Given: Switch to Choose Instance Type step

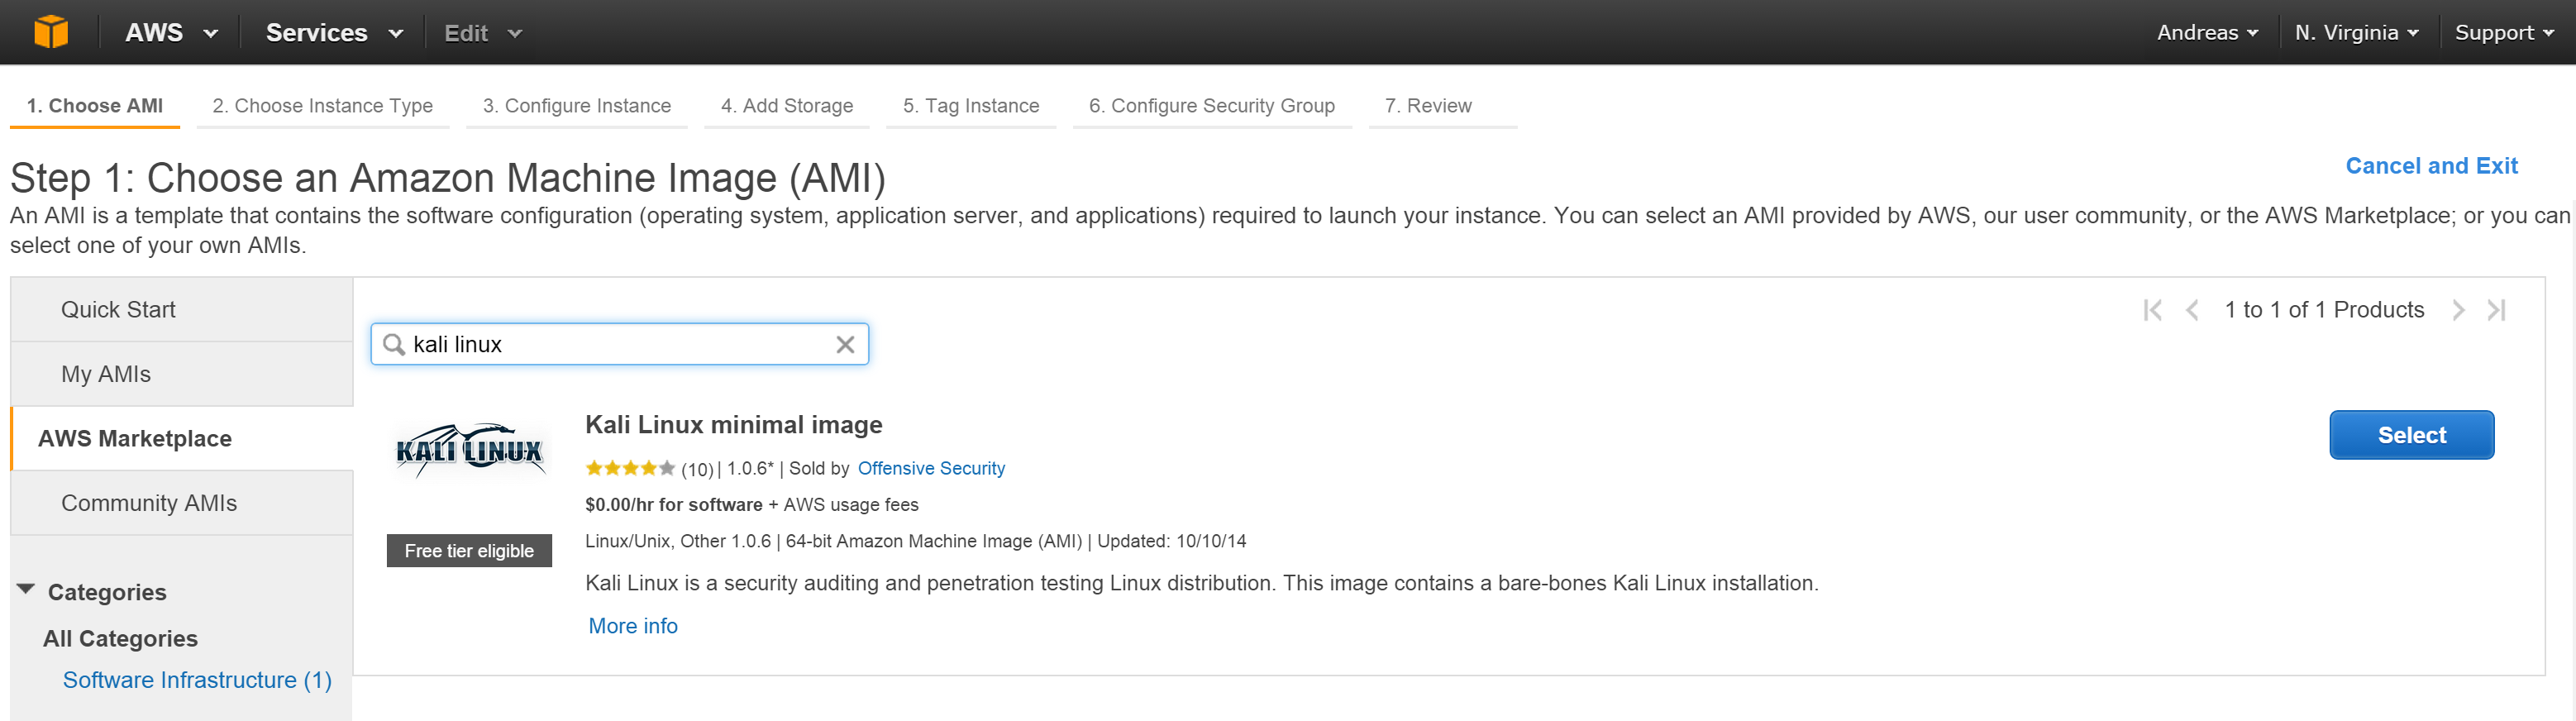Looking at the screenshot, I should (x=322, y=106).
